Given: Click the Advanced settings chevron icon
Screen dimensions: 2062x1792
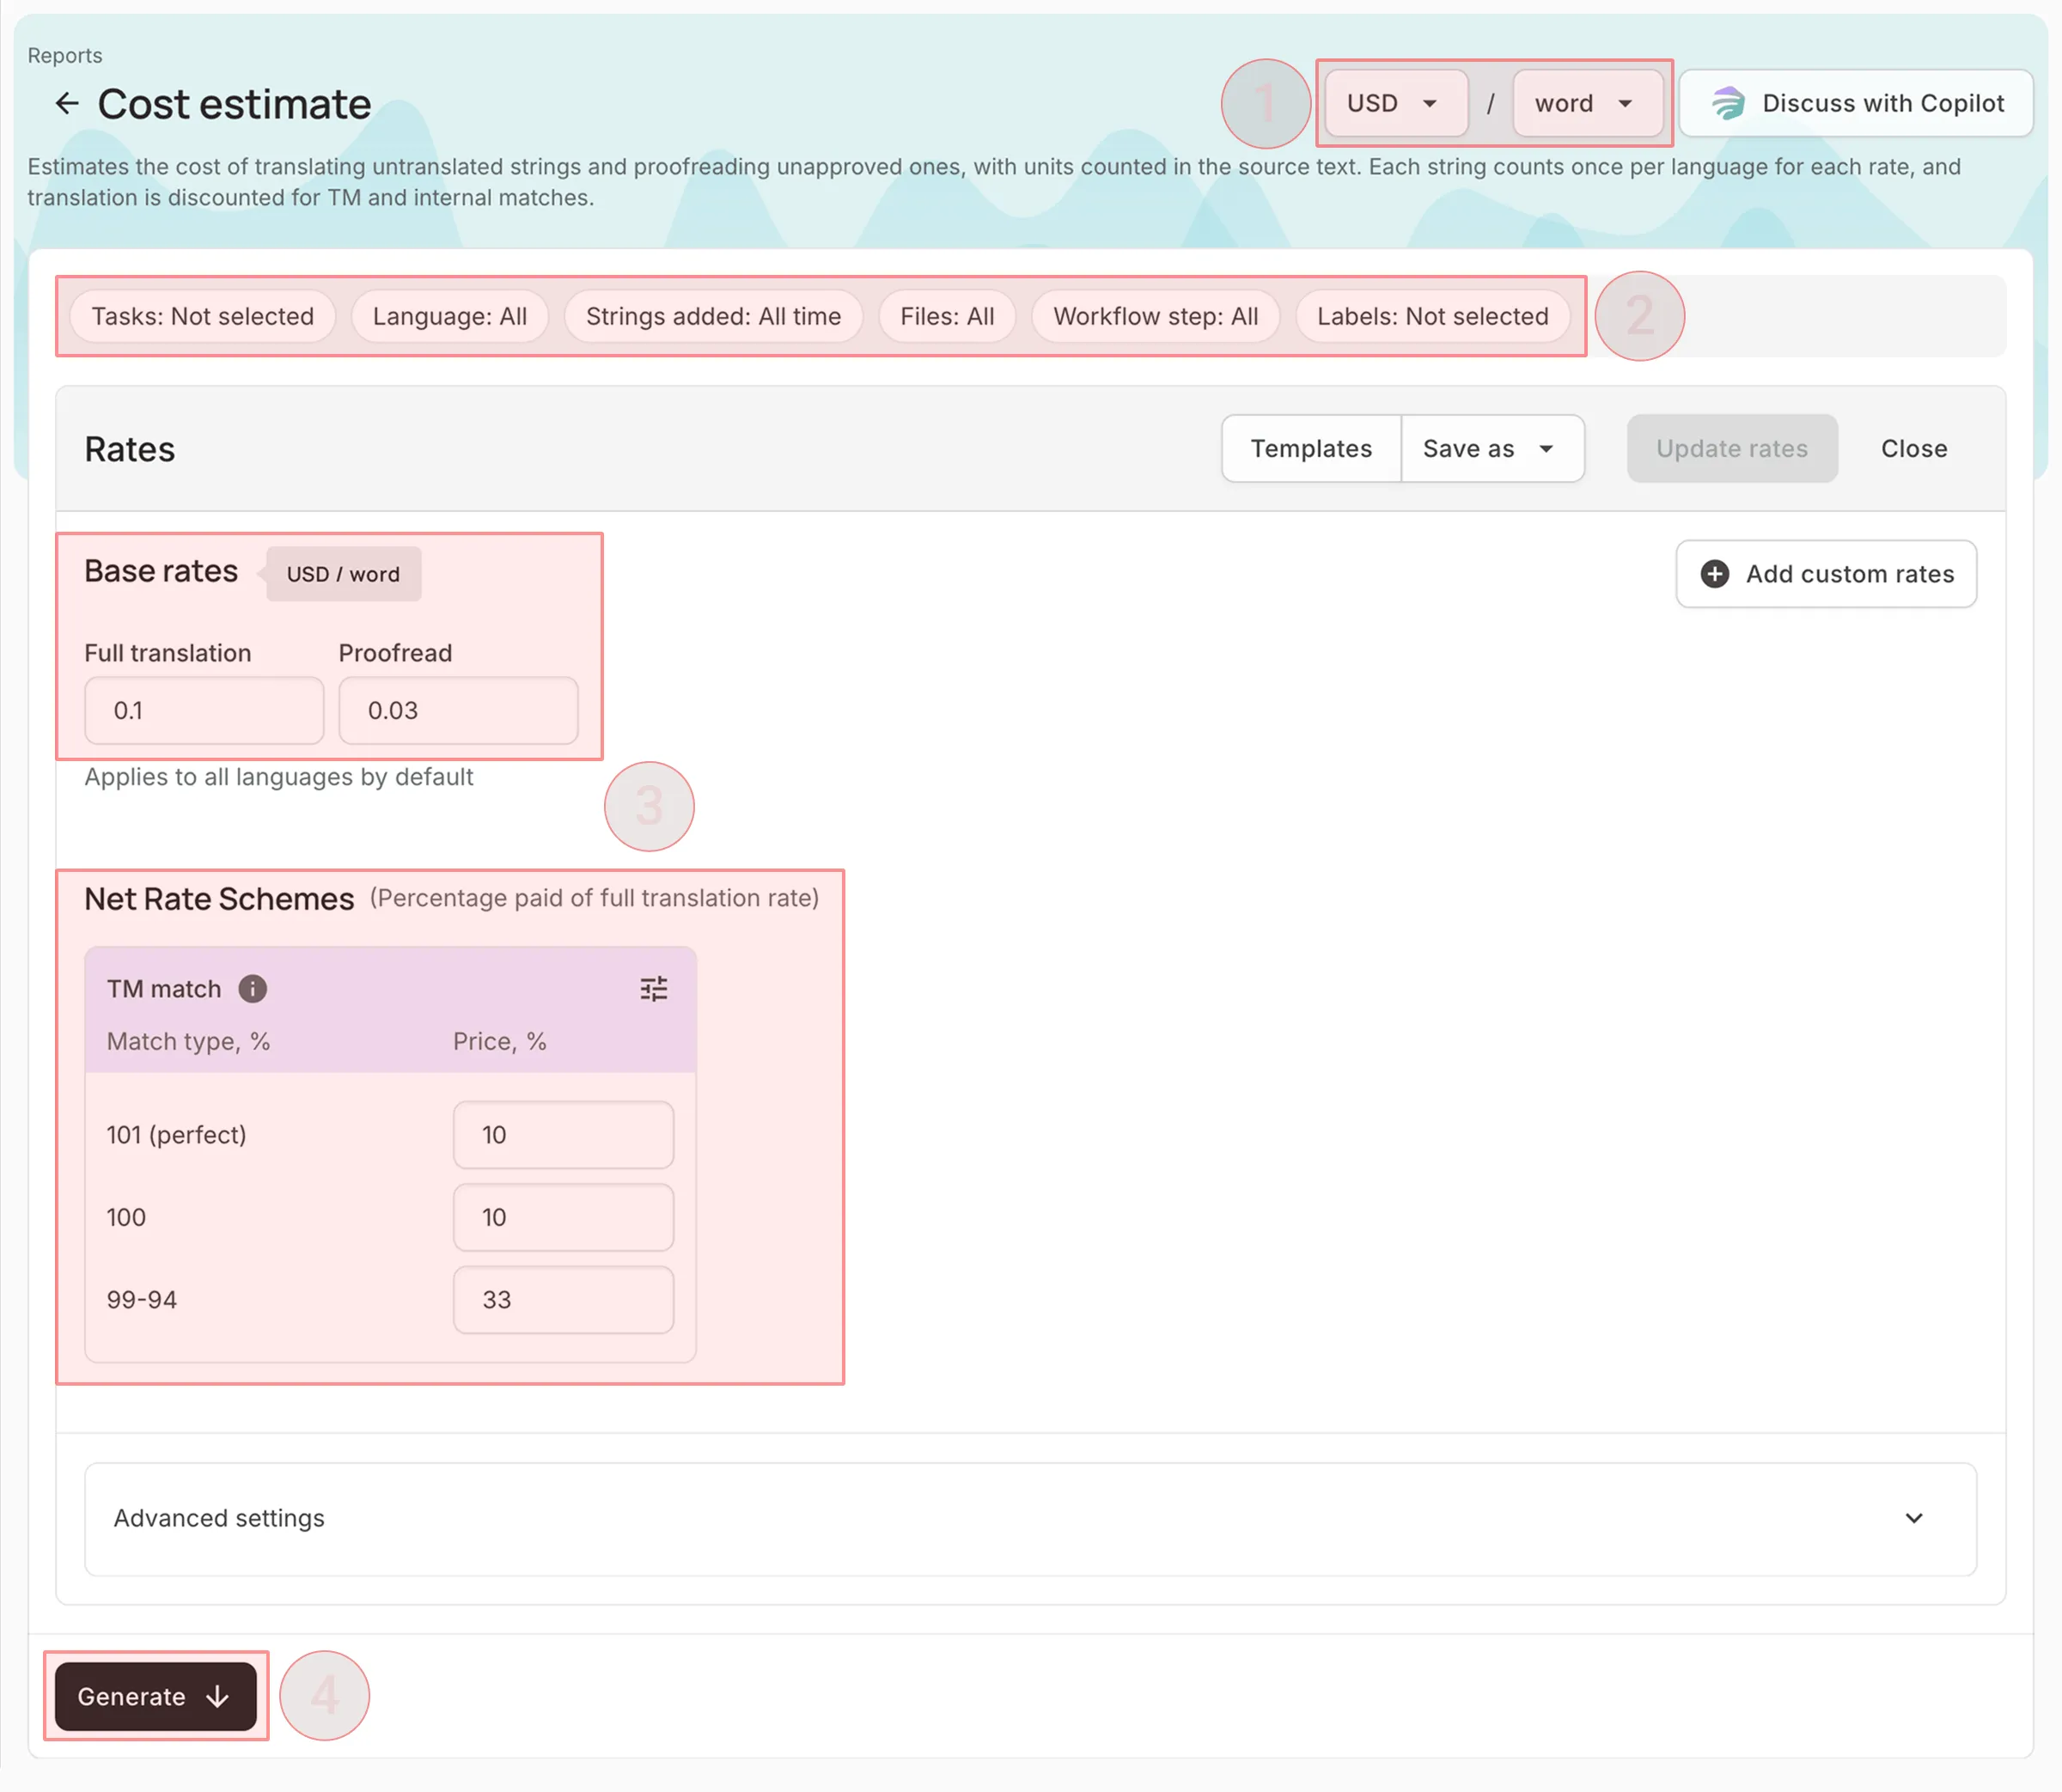Looking at the screenshot, I should click(1913, 1518).
